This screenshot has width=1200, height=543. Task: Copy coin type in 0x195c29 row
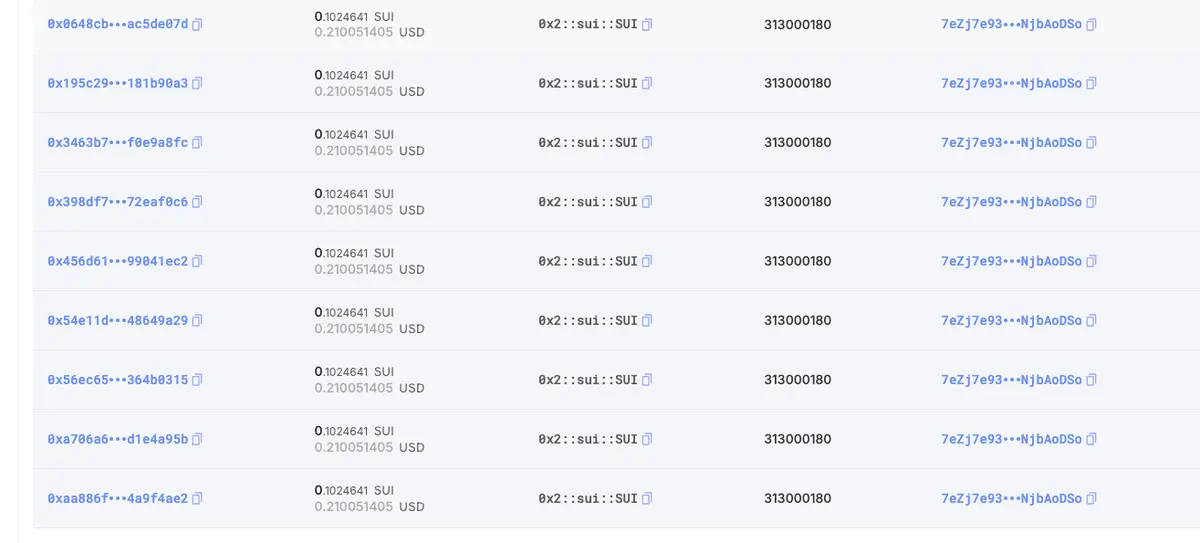[647, 83]
